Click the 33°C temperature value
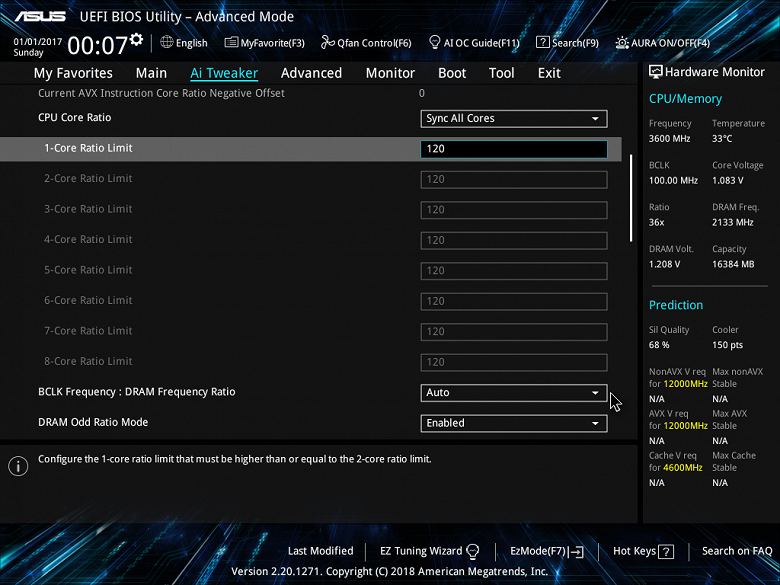 [722, 139]
